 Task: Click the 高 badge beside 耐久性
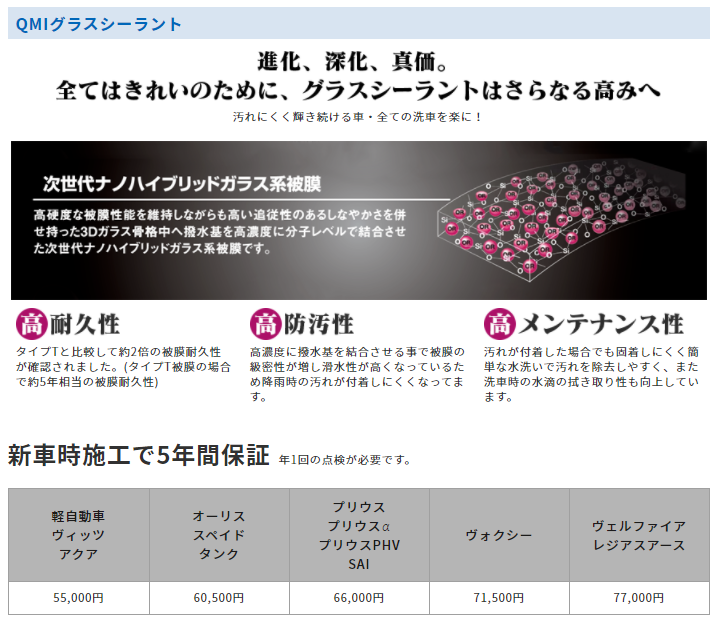point(32,324)
